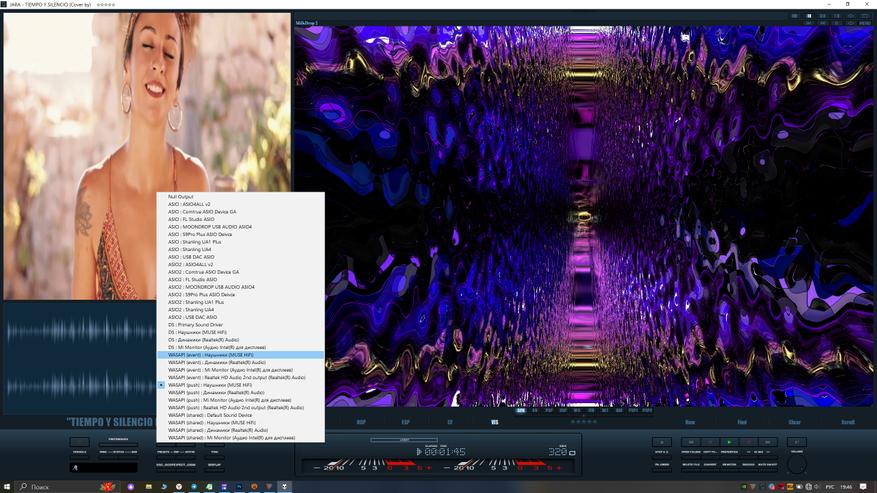Viewport: 877px width, 493px height.
Task: Click the volume knob
Action: [x=796, y=465]
